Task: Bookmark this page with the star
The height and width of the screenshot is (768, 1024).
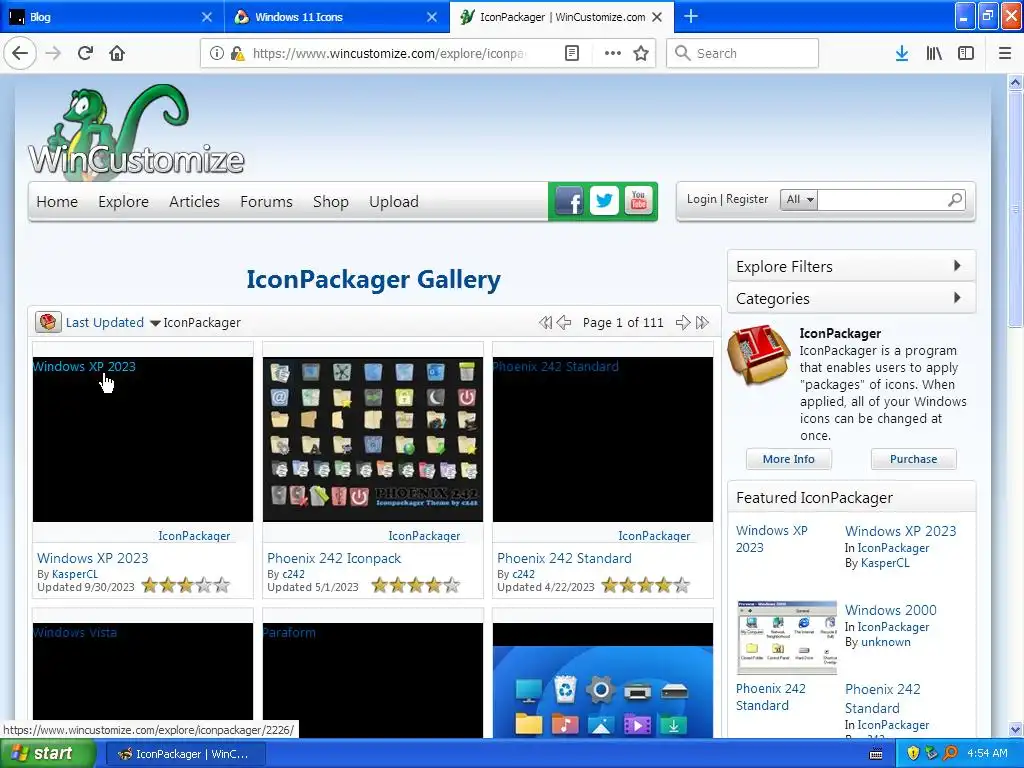Action: coord(641,54)
